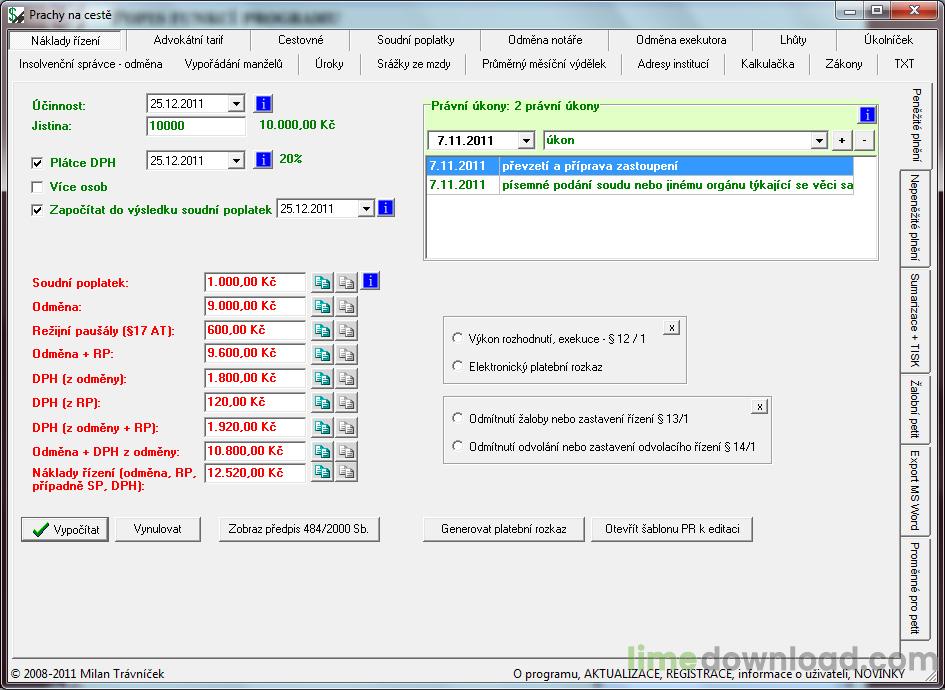945x690 pixels.
Task: Click the Generovat platební rozkaz button
Action: tap(503, 529)
